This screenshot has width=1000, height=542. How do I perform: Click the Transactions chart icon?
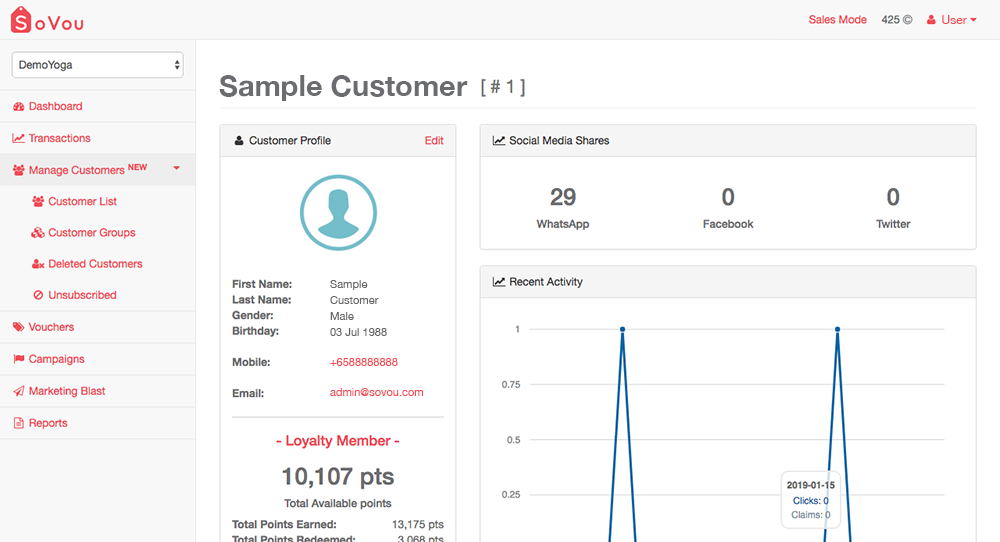click(18, 138)
